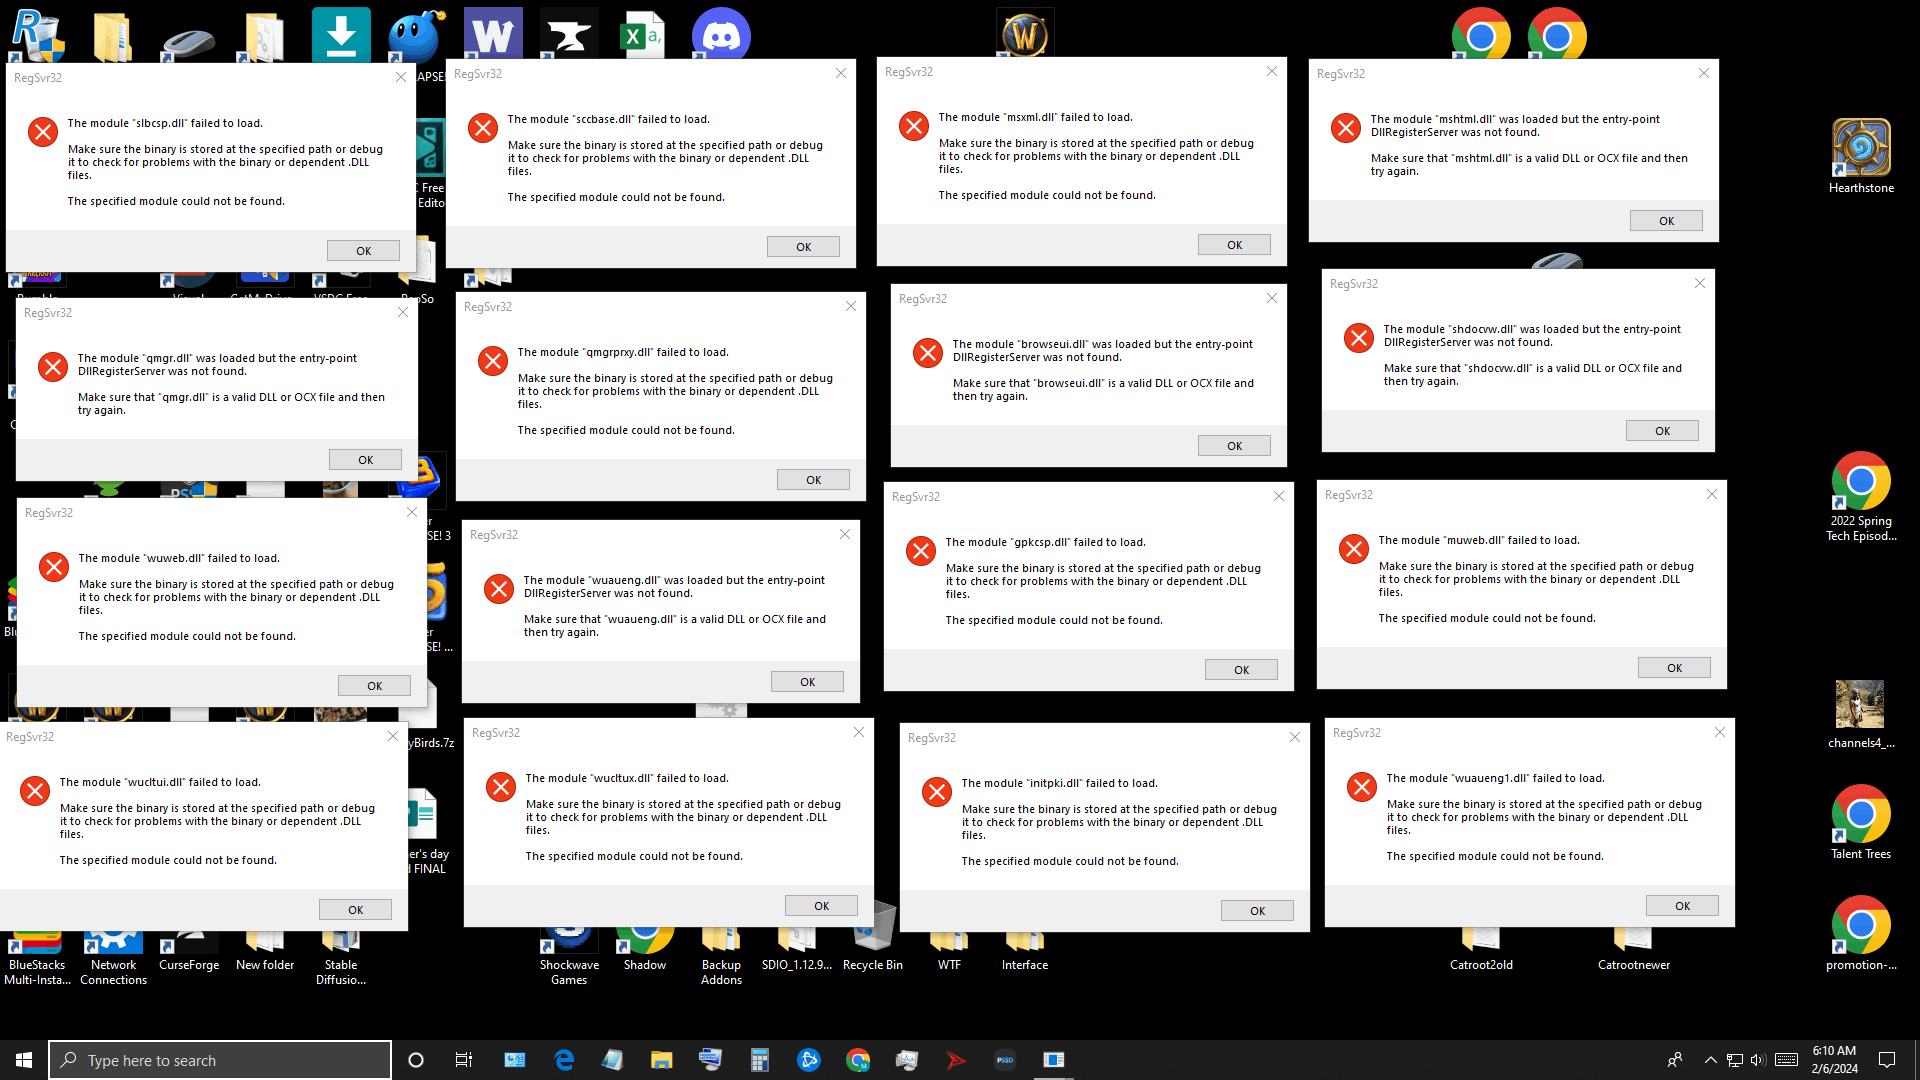Screen dimensions: 1920x1080
Task: Open the Discord desktop icon
Action: tap(721, 36)
